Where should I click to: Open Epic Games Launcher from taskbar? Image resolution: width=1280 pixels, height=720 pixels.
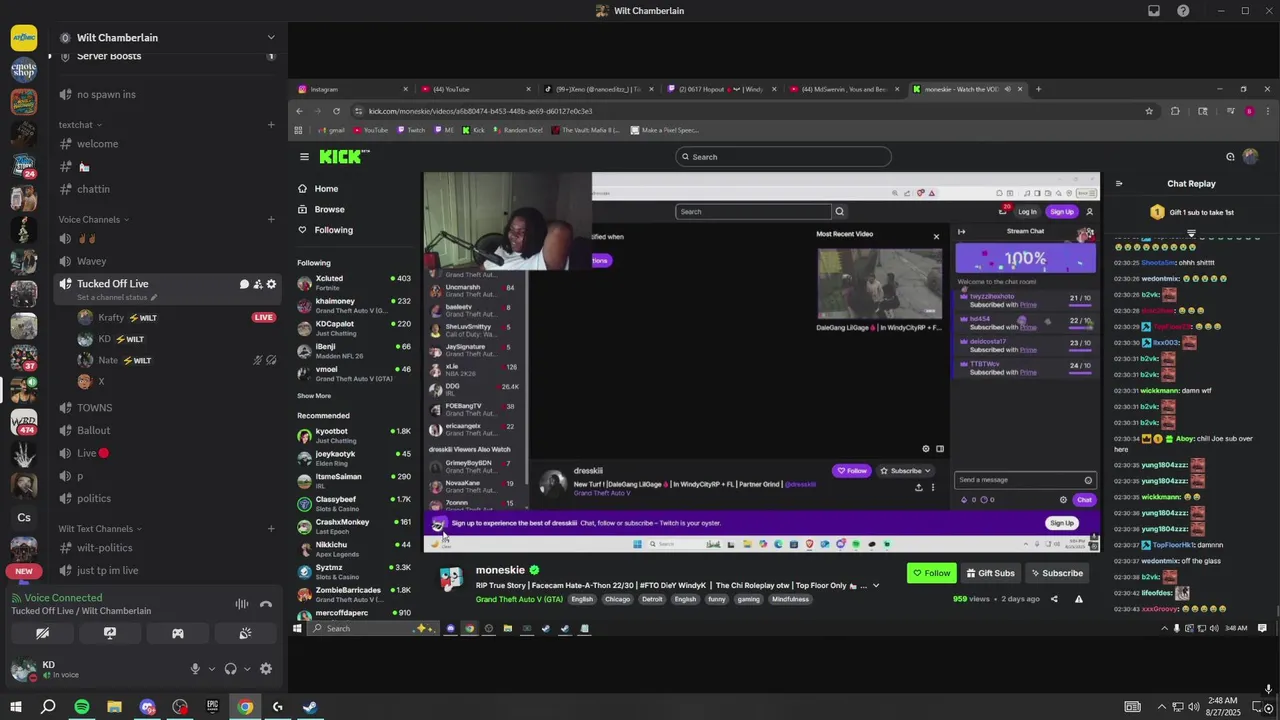(x=212, y=707)
